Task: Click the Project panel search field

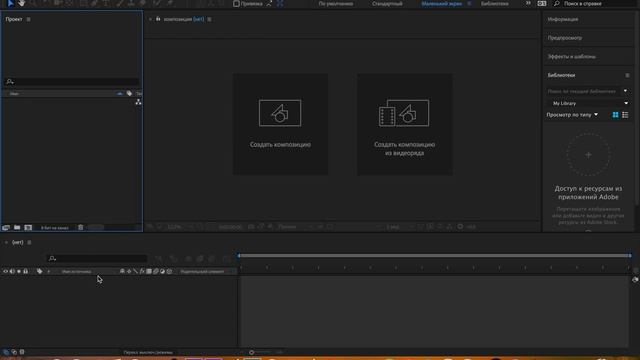Action: [72, 82]
